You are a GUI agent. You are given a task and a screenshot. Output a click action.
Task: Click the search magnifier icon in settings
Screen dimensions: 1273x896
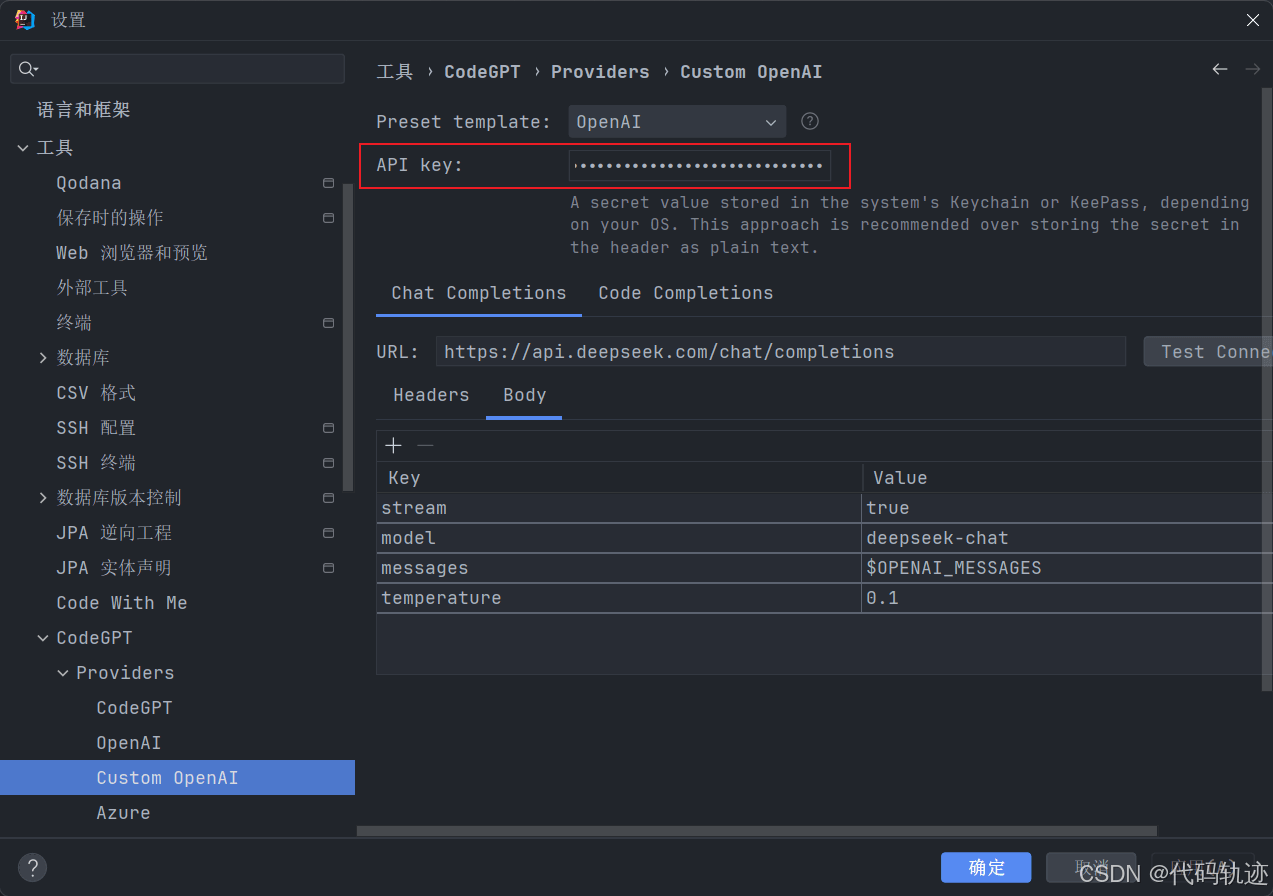(x=28, y=69)
